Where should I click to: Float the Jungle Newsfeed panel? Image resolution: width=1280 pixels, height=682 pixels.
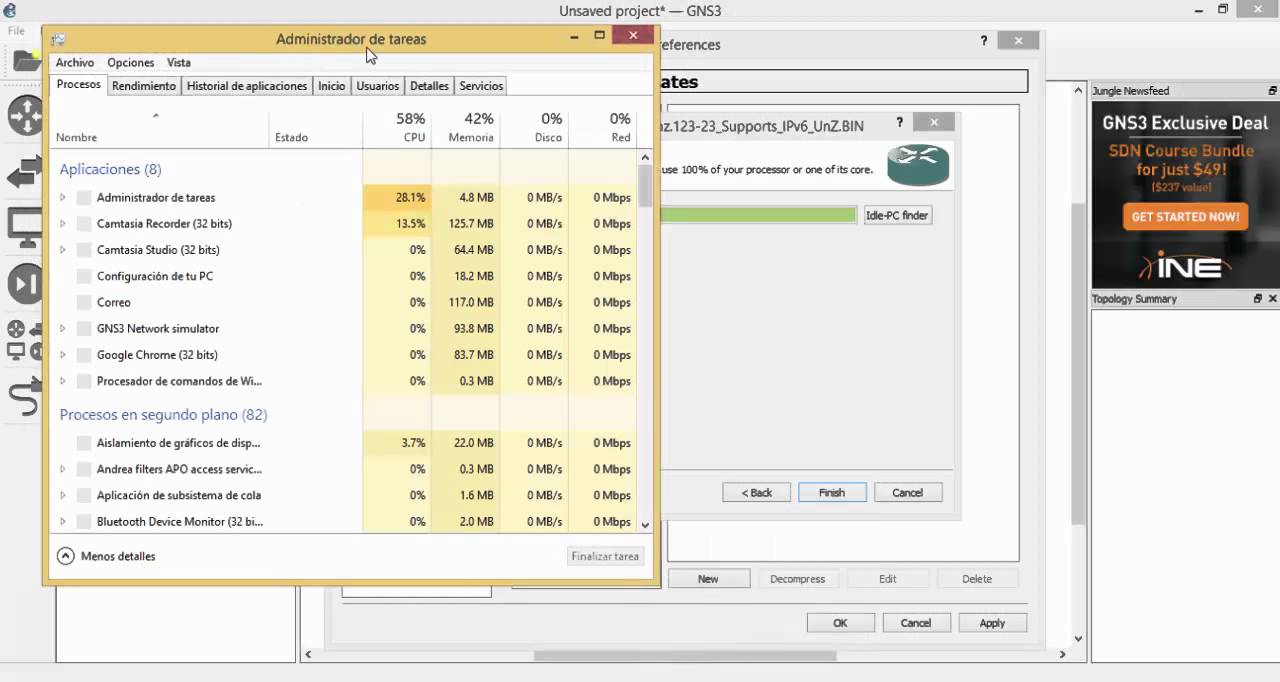1273,91
